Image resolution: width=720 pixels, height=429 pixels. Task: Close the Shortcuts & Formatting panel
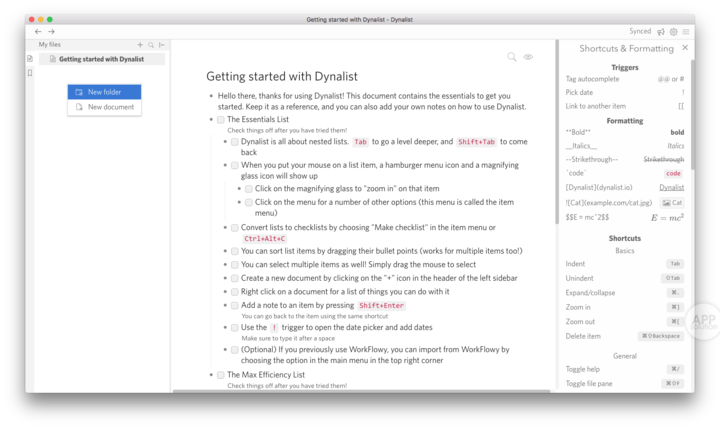(x=685, y=48)
